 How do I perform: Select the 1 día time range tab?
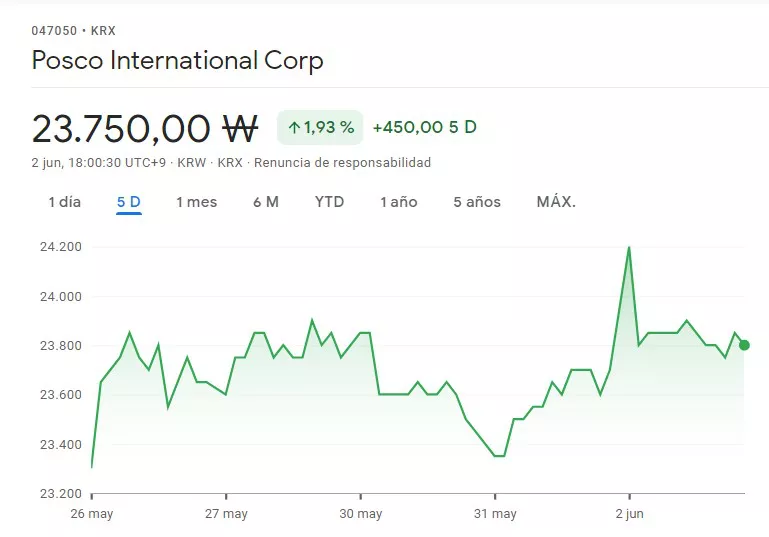[x=64, y=202]
